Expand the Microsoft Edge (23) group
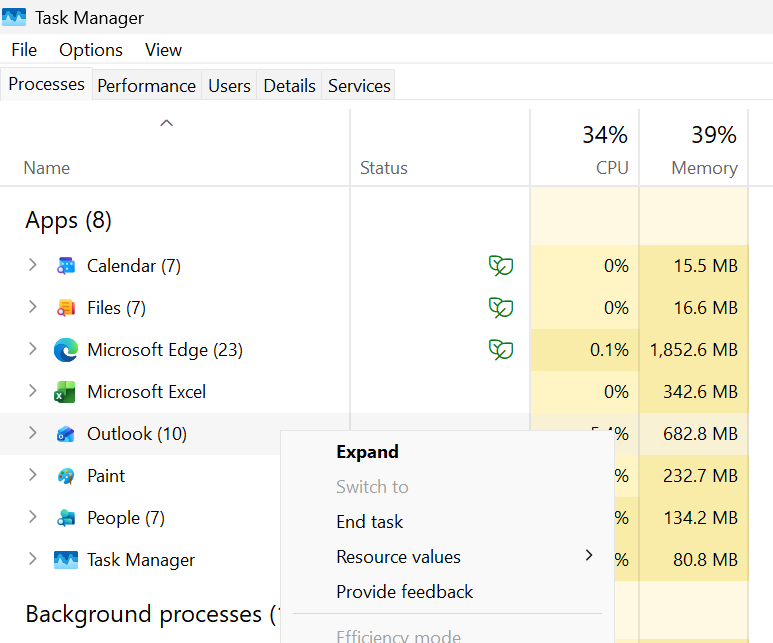 coord(33,349)
